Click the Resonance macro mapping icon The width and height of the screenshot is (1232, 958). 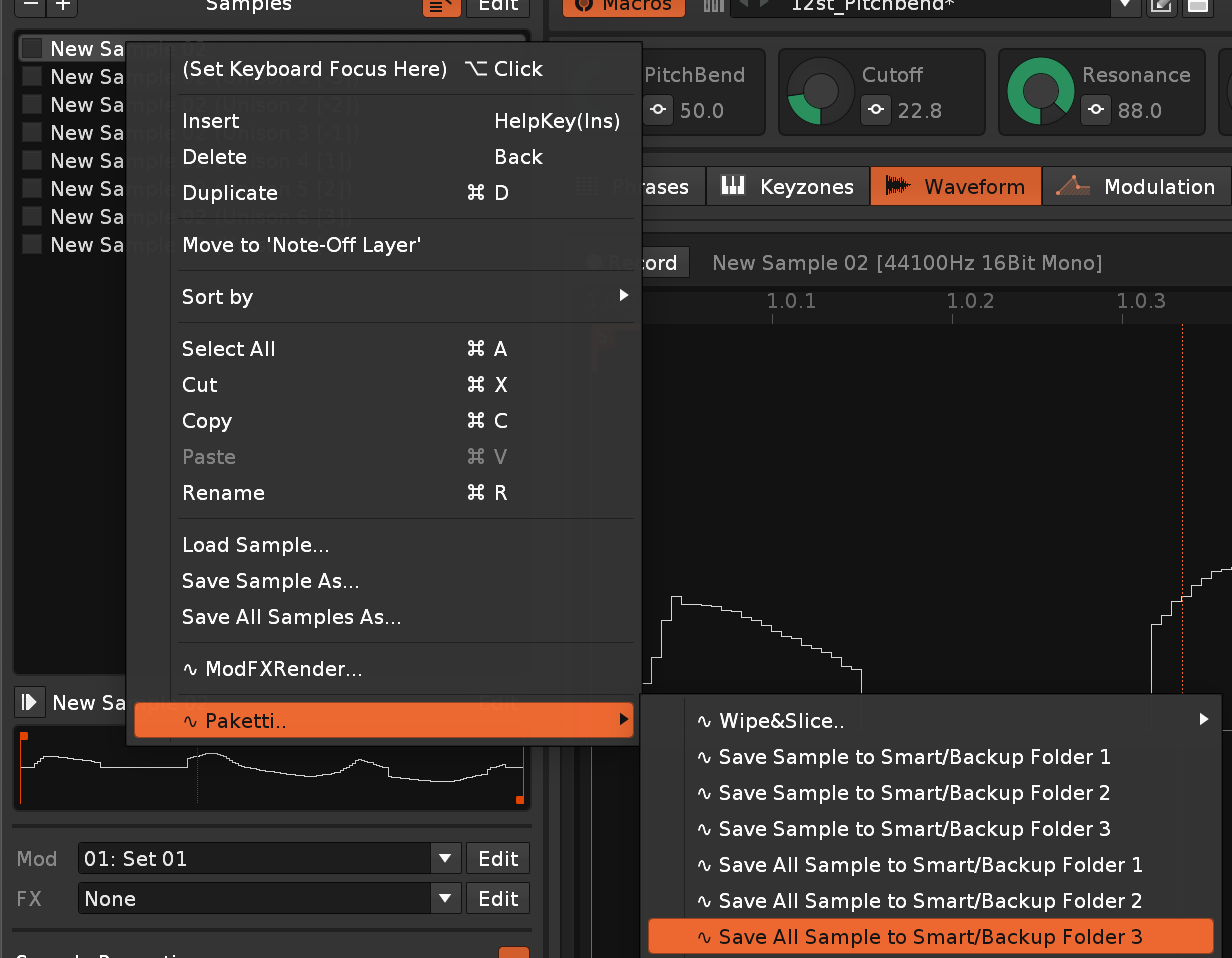pos(1096,110)
